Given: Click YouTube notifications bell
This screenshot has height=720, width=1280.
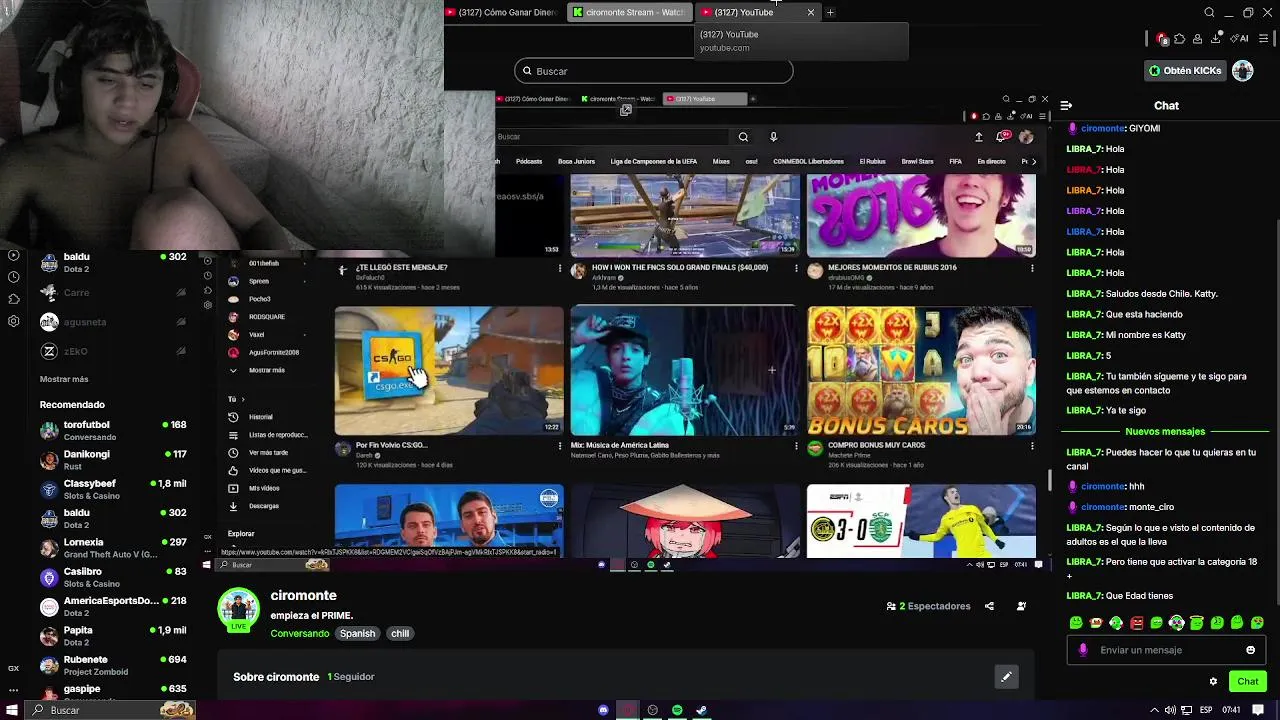Looking at the screenshot, I should [1003, 137].
